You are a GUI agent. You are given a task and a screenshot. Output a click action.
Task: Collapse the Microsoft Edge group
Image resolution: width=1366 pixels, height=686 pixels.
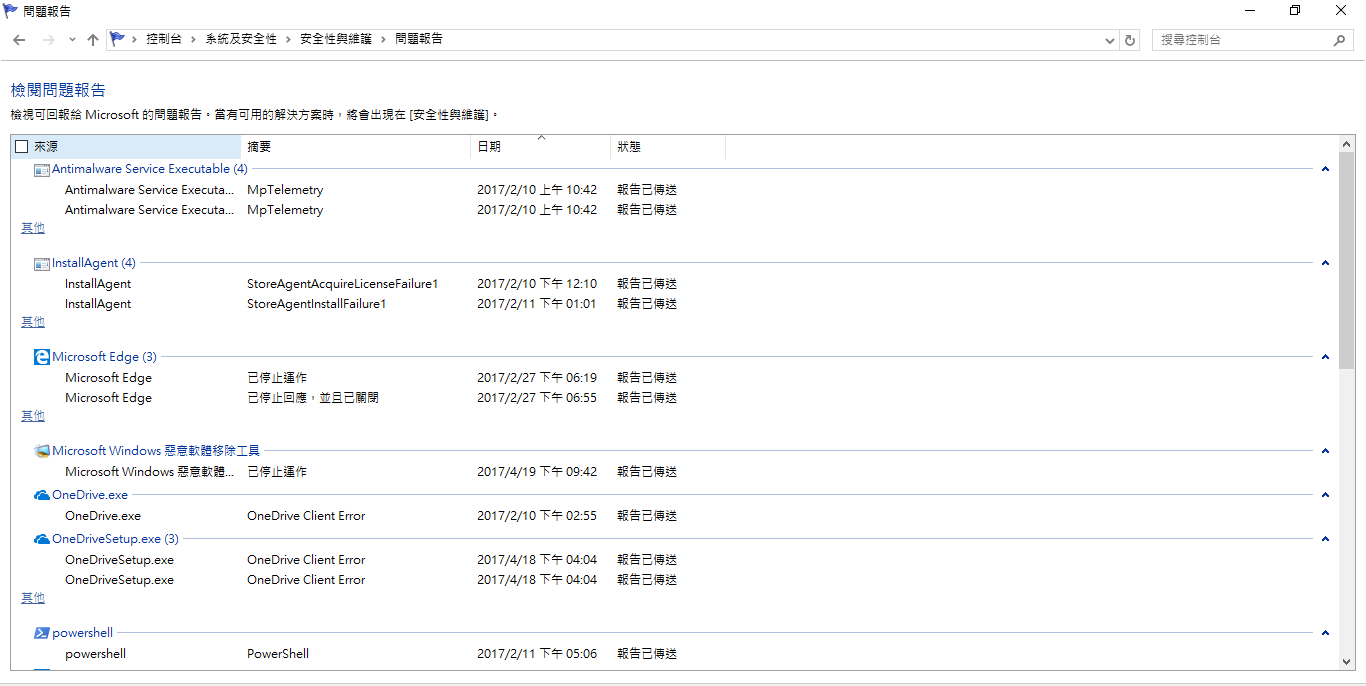pyautogui.click(x=1325, y=357)
